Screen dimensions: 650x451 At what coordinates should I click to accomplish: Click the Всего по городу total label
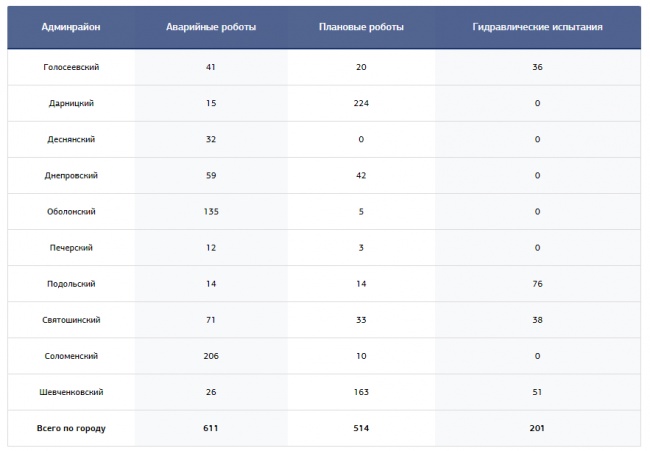(x=71, y=428)
